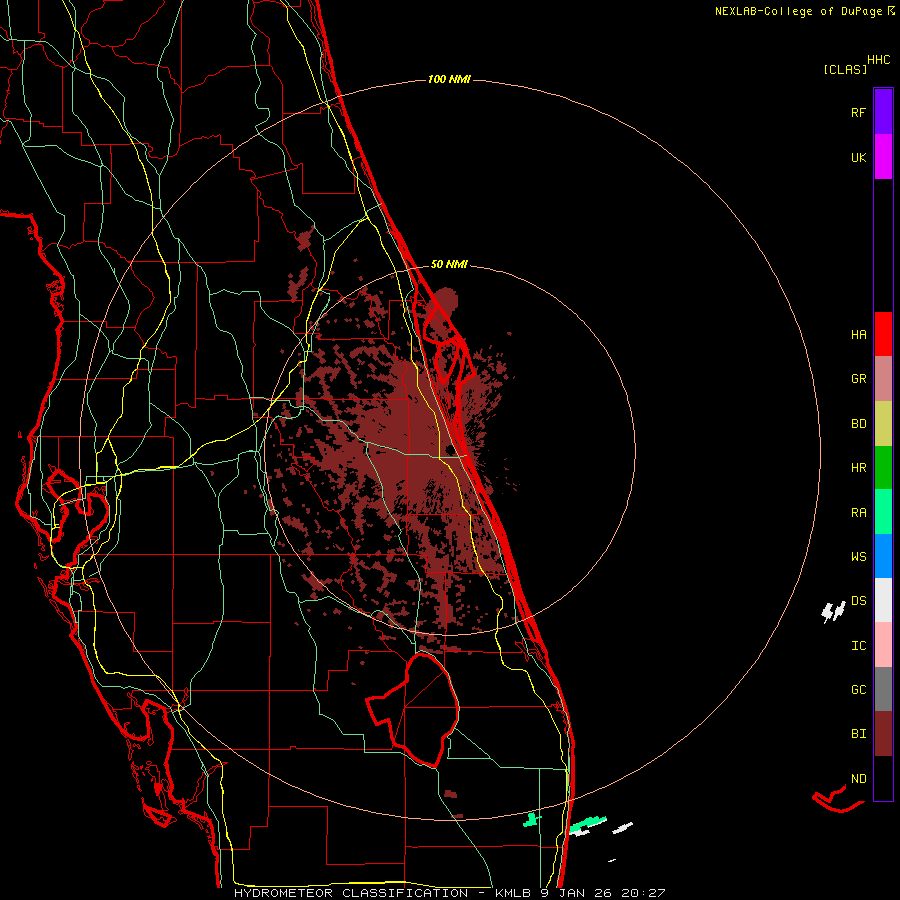The image size is (900, 900).
Task: Click the WS legend label text
Action: [858, 557]
